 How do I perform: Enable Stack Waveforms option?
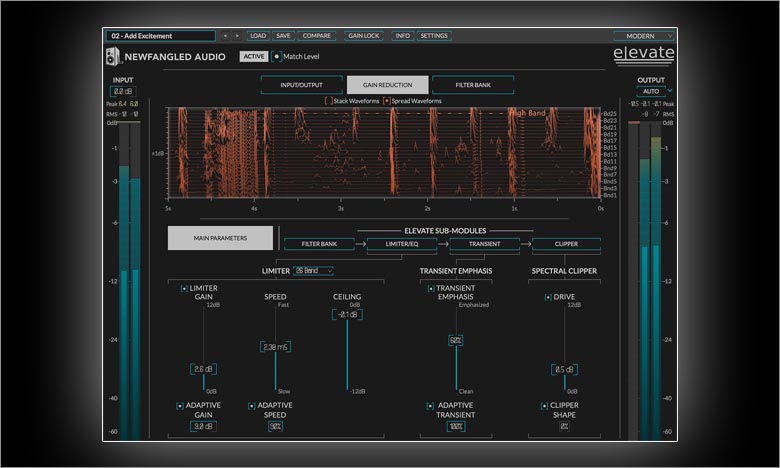tap(328, 101)
